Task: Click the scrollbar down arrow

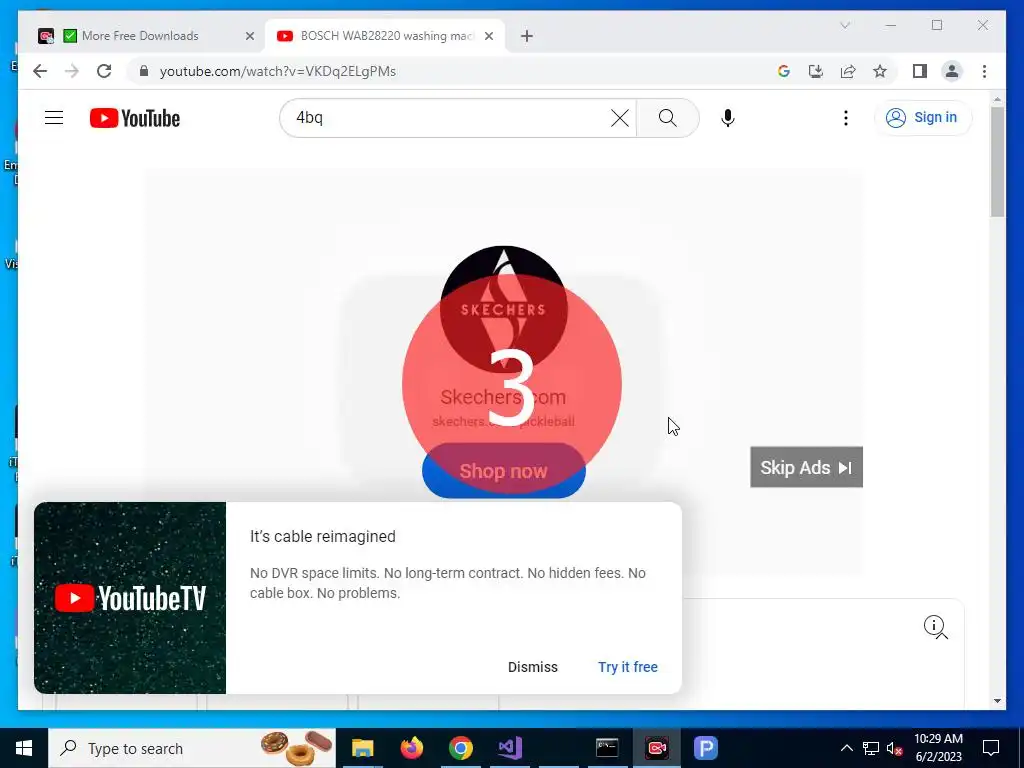Action: 997,701
